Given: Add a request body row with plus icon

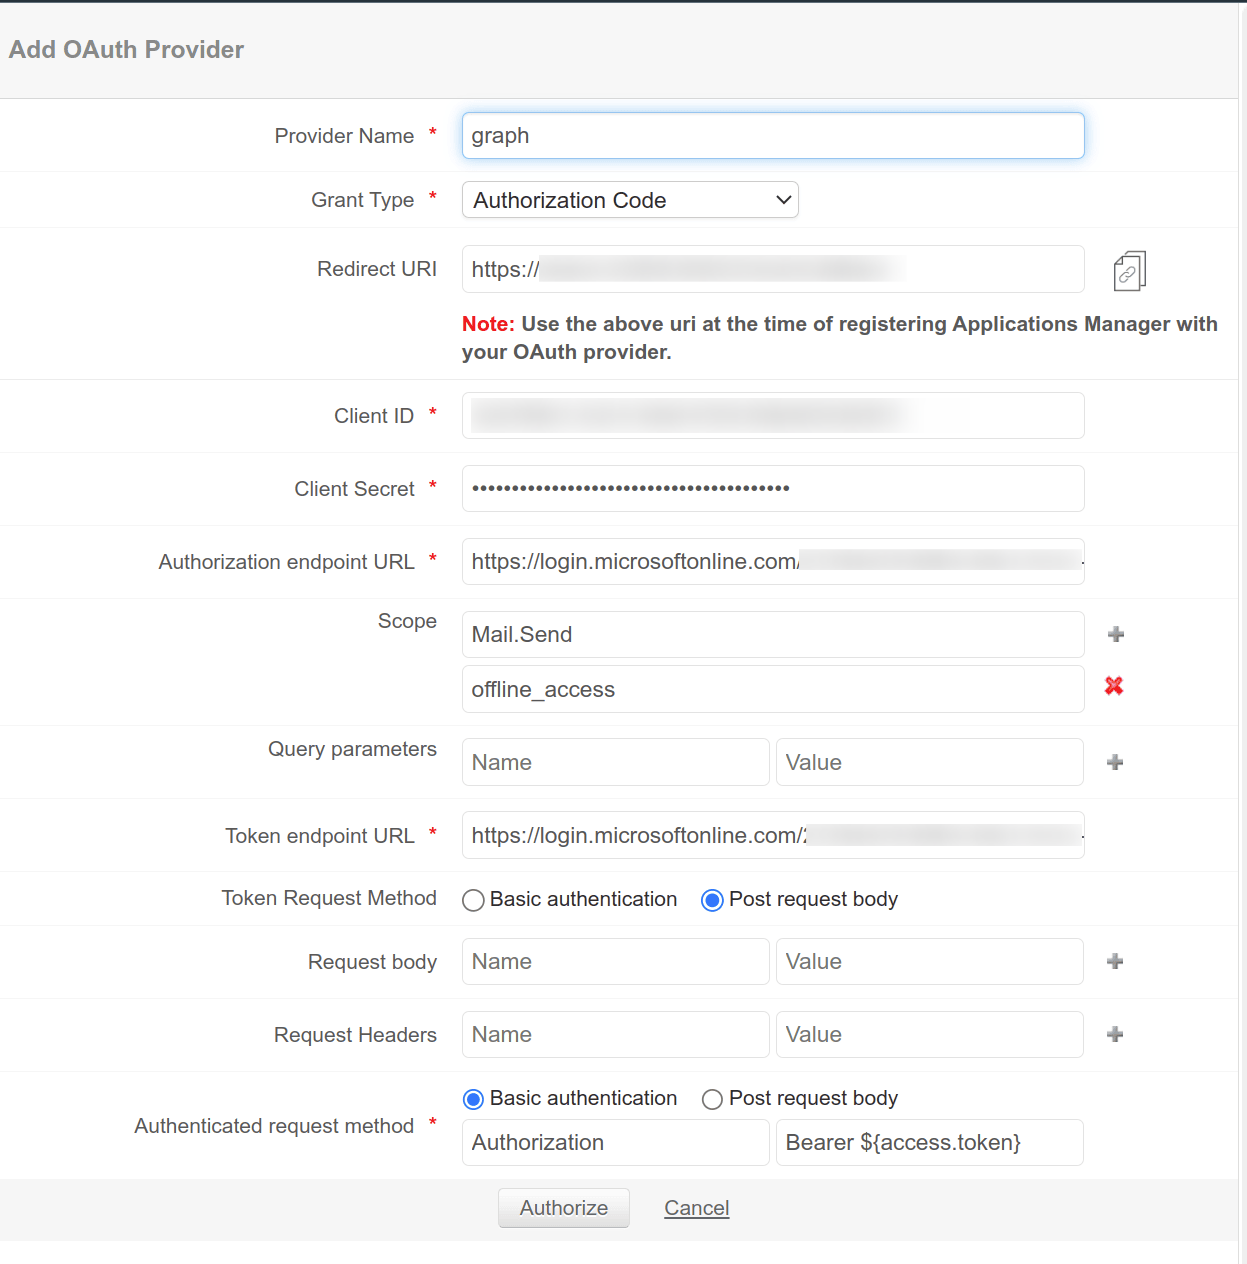Looking at the screenshot, I should point(1115,961).
